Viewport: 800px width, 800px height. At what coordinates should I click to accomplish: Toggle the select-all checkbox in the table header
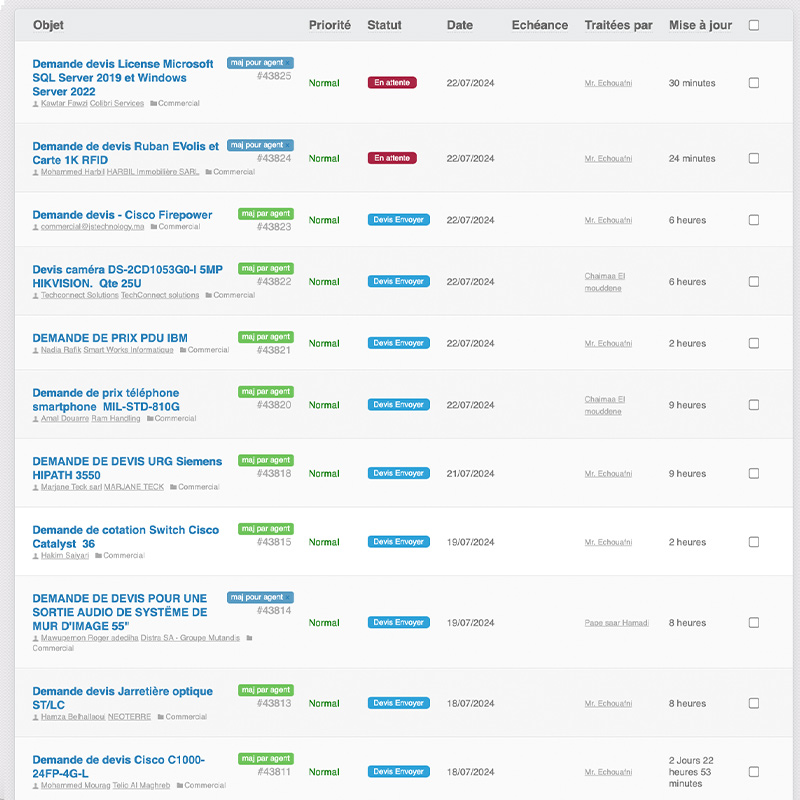pyautogui.click(x=754, y=25)
